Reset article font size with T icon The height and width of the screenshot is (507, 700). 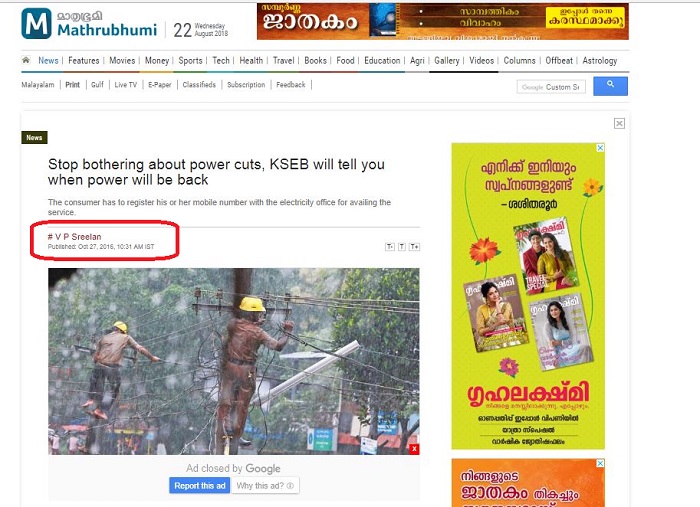[402, 247]
